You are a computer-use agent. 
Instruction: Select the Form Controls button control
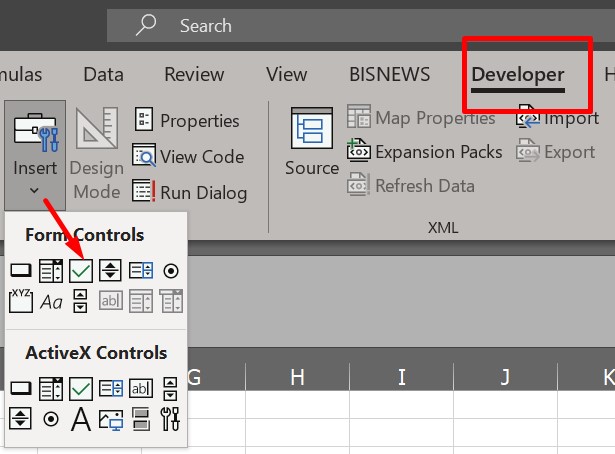20,270
